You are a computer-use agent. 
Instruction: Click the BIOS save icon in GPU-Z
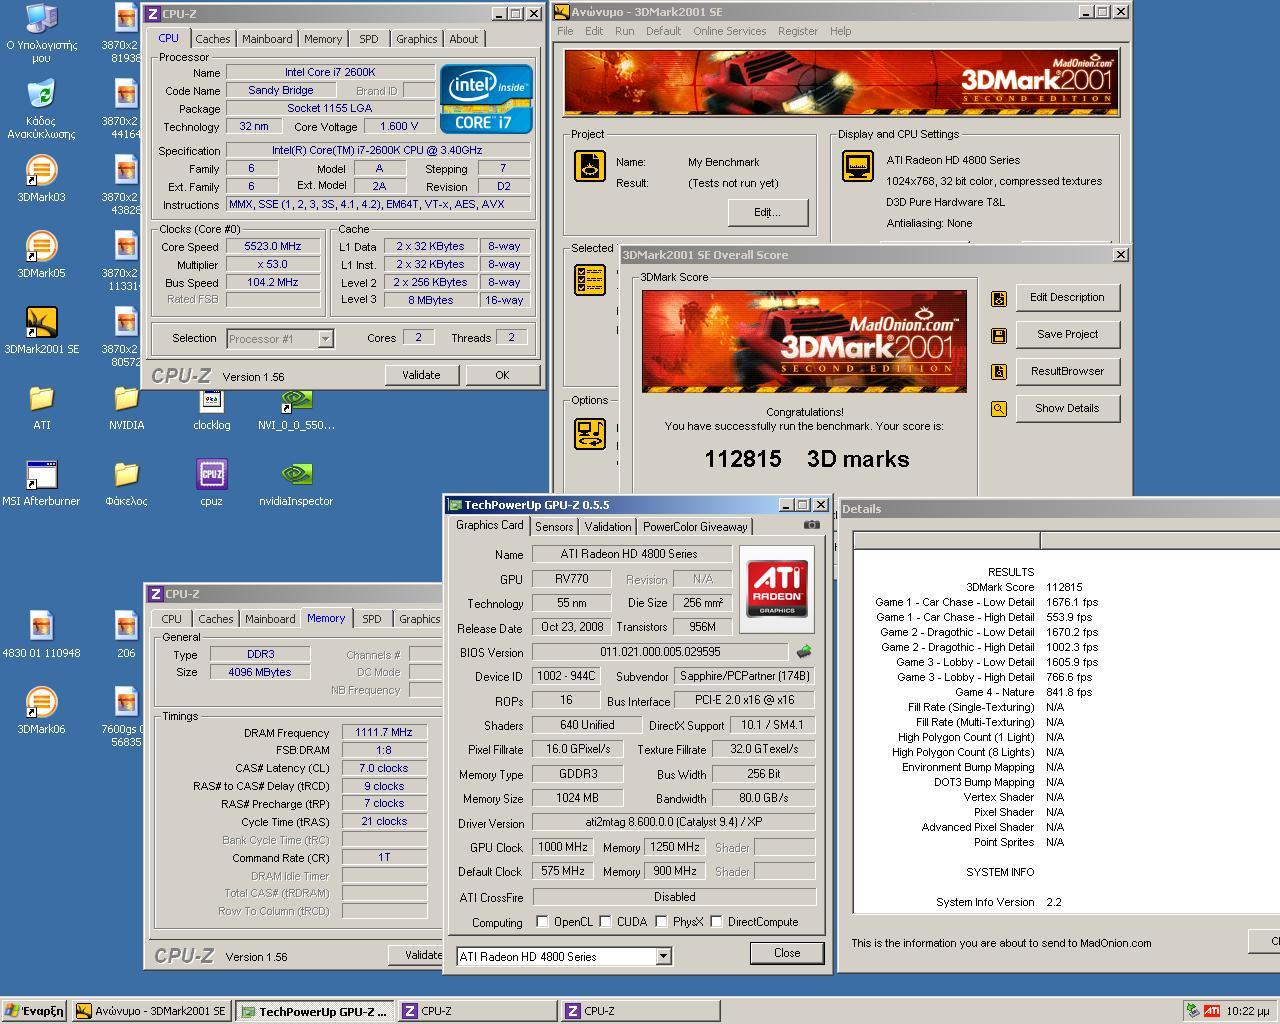803,652
